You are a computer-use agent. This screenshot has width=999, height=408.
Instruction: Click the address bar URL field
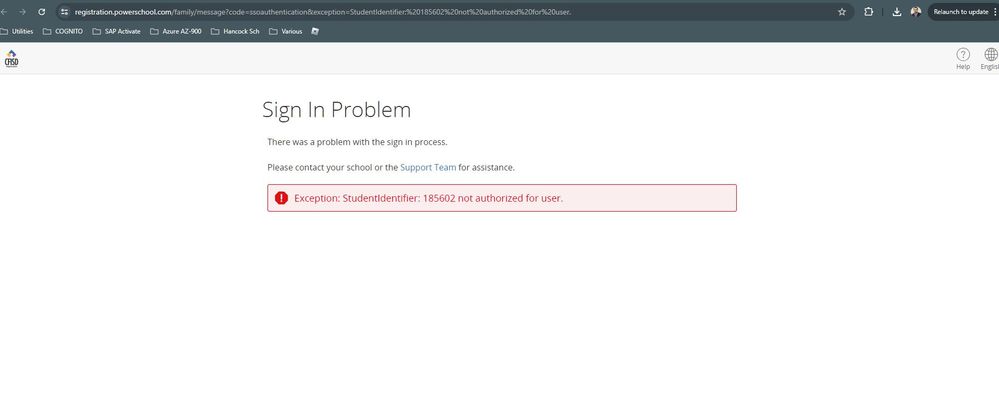click(x=400, y=12)
